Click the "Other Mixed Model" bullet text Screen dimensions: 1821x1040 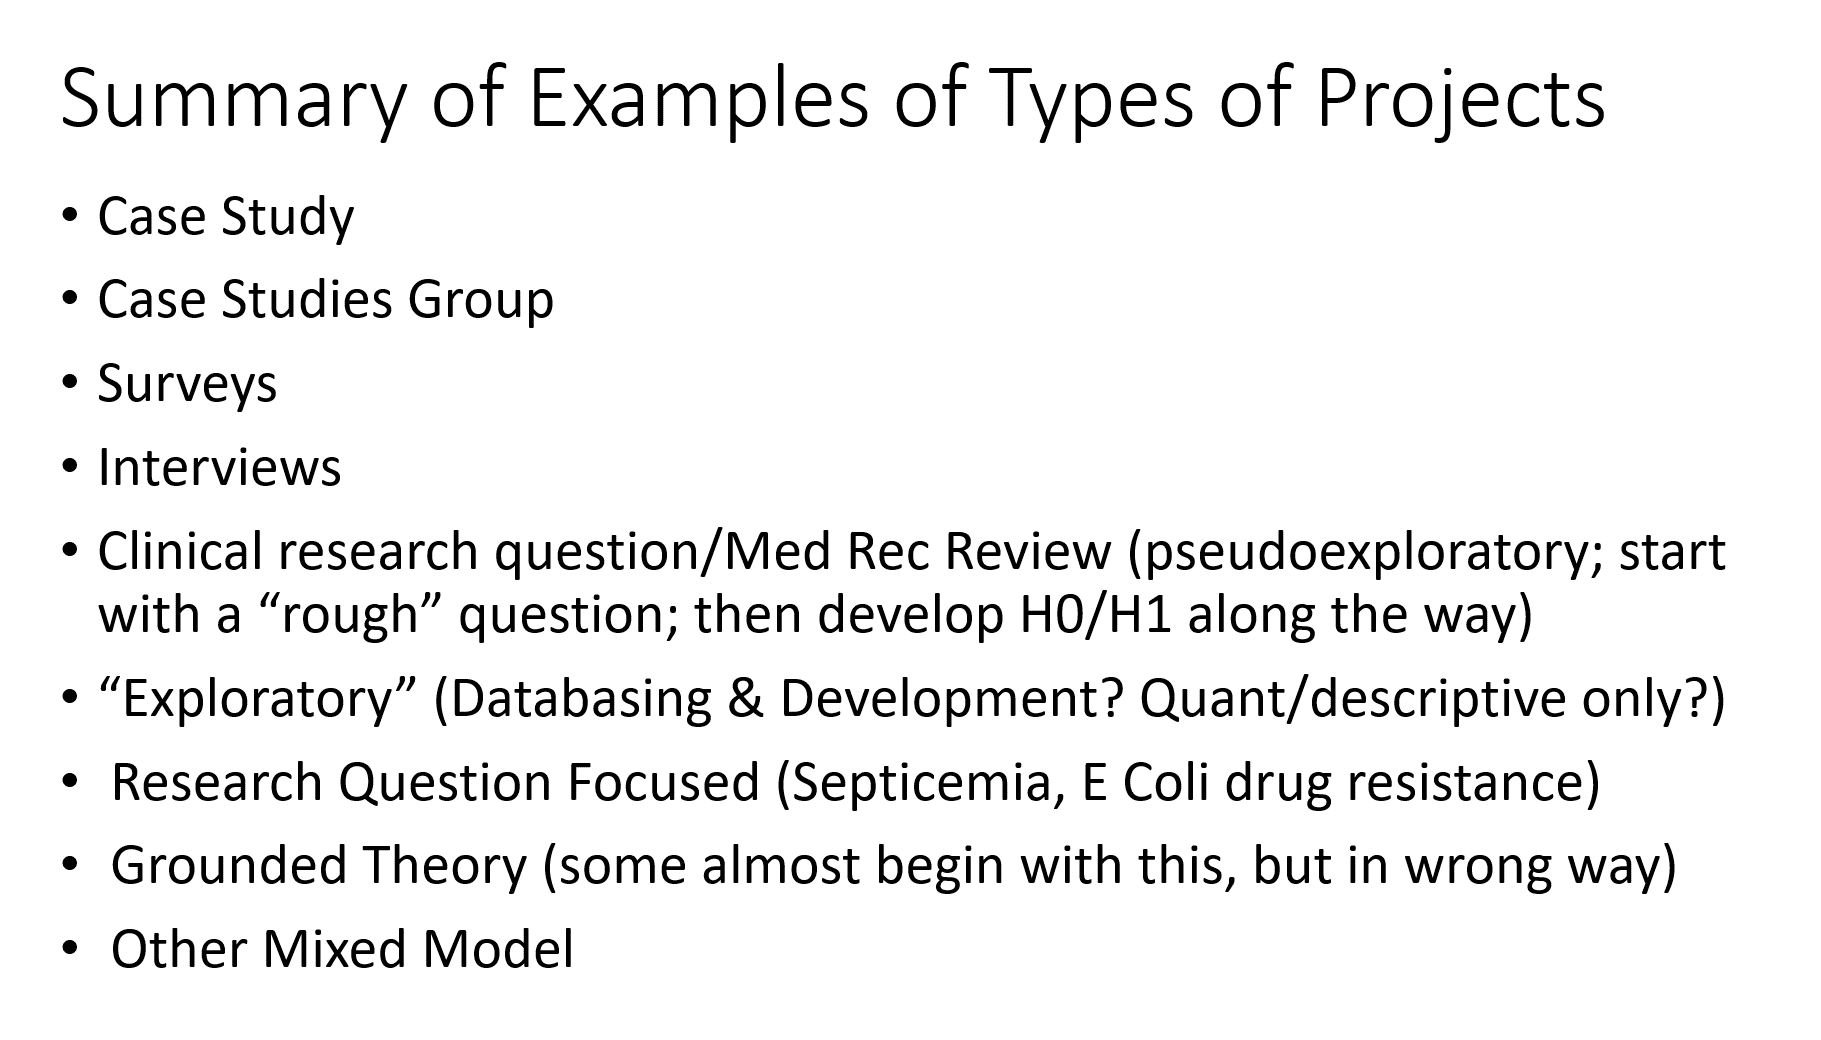click(x=342, y=949)
